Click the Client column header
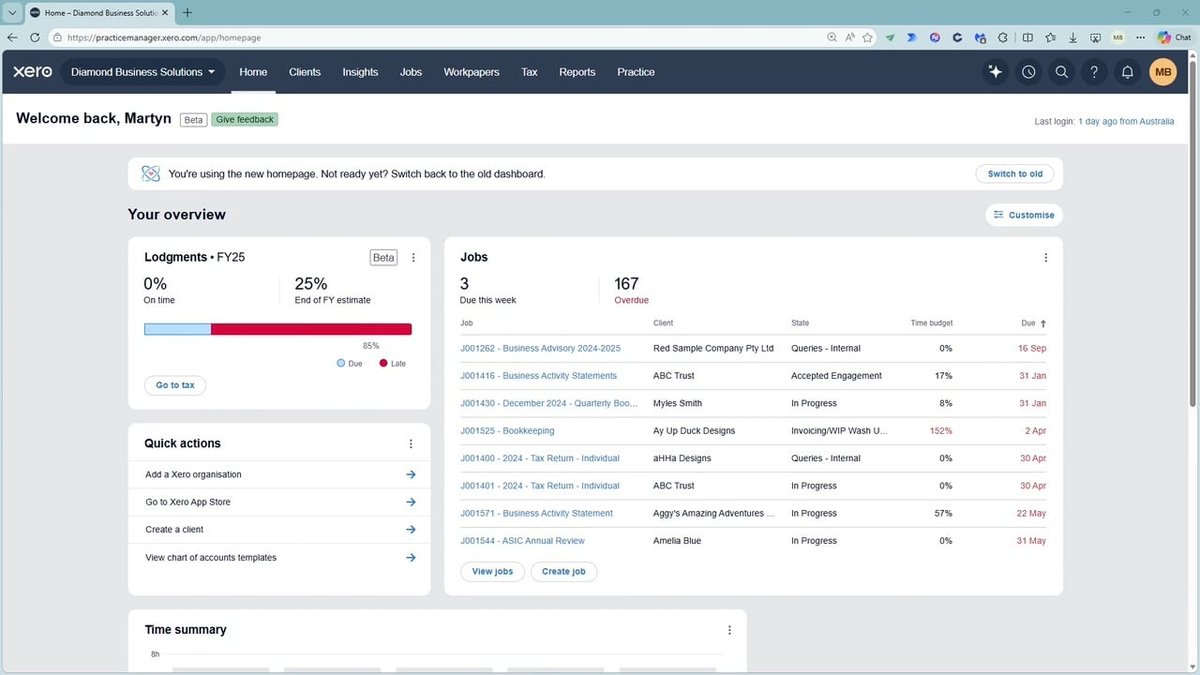 tap(663, 323)
